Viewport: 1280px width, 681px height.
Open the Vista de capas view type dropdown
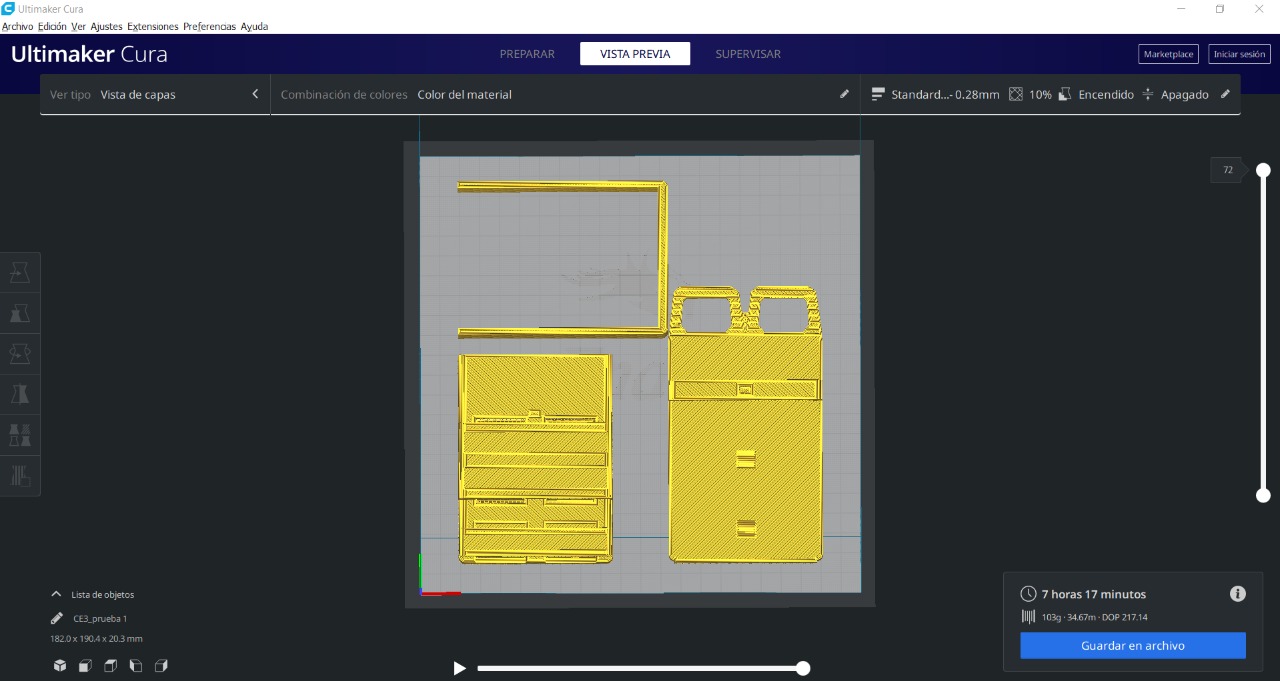click(x=155, y=94)
